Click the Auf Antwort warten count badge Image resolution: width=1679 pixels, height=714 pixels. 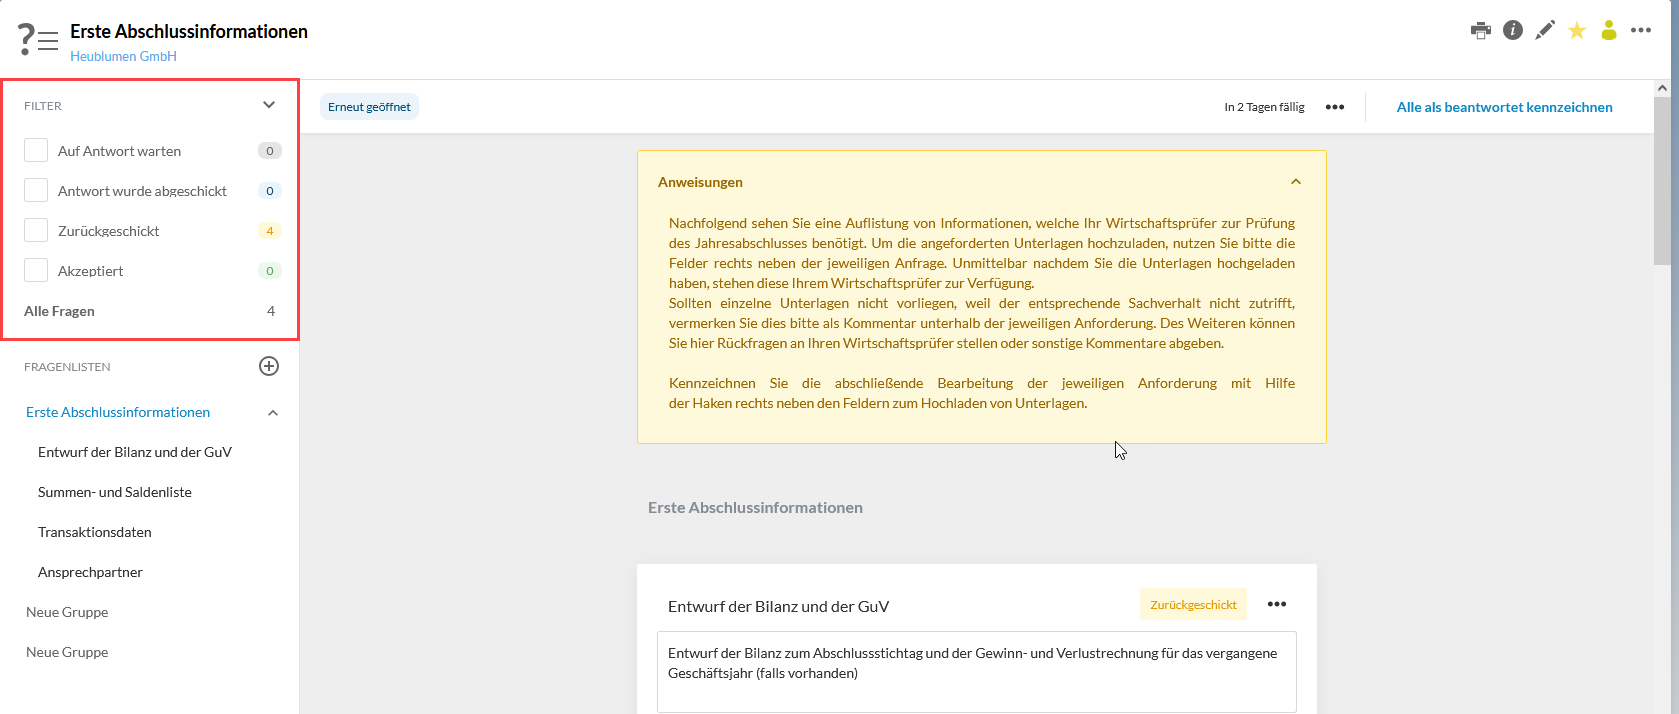point(269,151)
